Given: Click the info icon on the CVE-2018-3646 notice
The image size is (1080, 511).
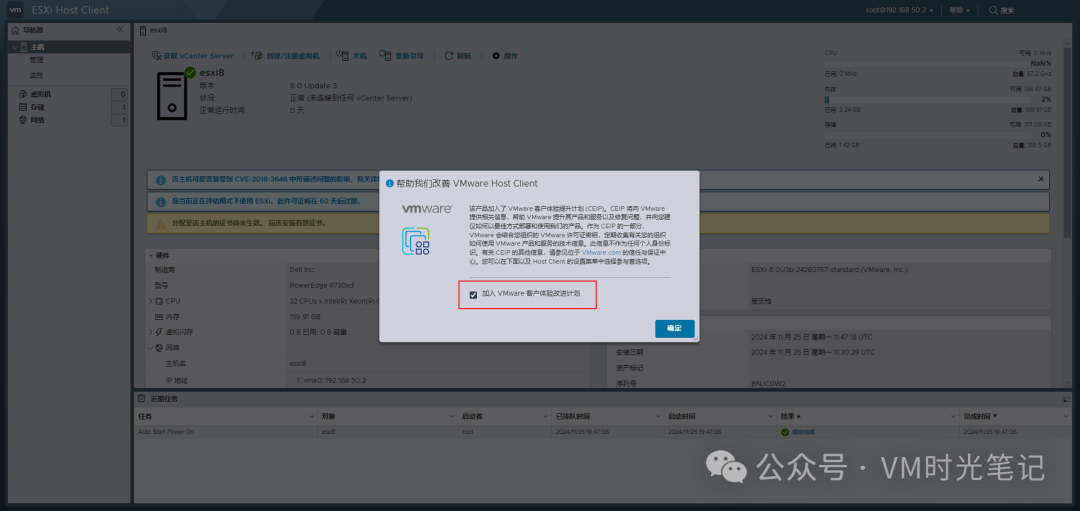Looking at the screenshot, I should [x=160, y=180].
